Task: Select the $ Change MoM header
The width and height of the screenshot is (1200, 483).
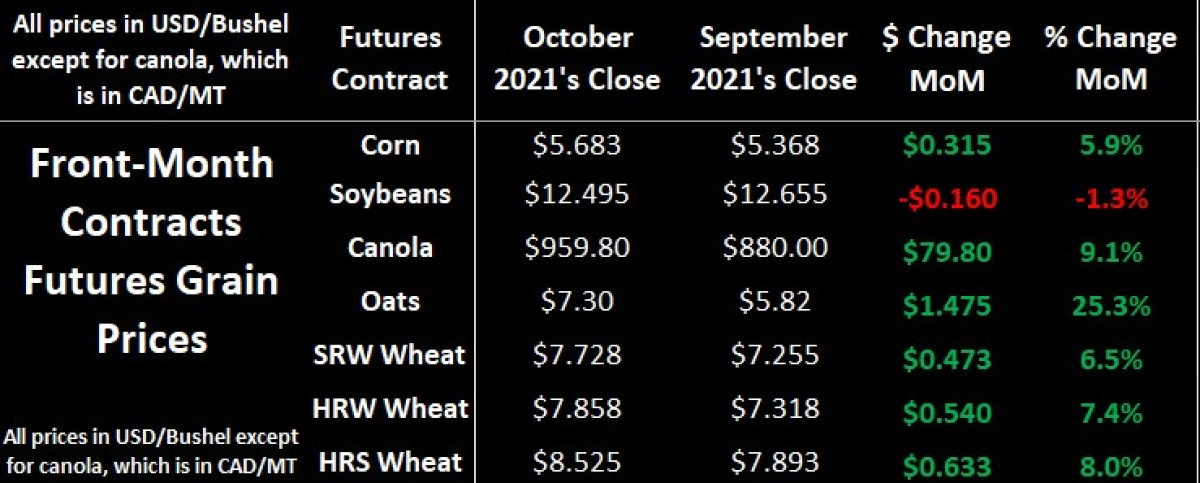Action: pyautogui.click(x=946, y=59)
